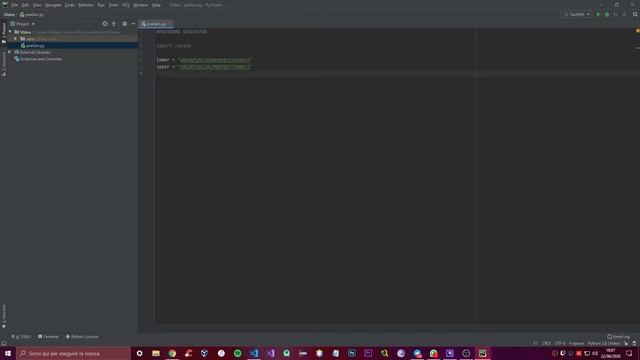
Task: Open the Event Log
Action: pyautogui.click(x=619, y=337)
